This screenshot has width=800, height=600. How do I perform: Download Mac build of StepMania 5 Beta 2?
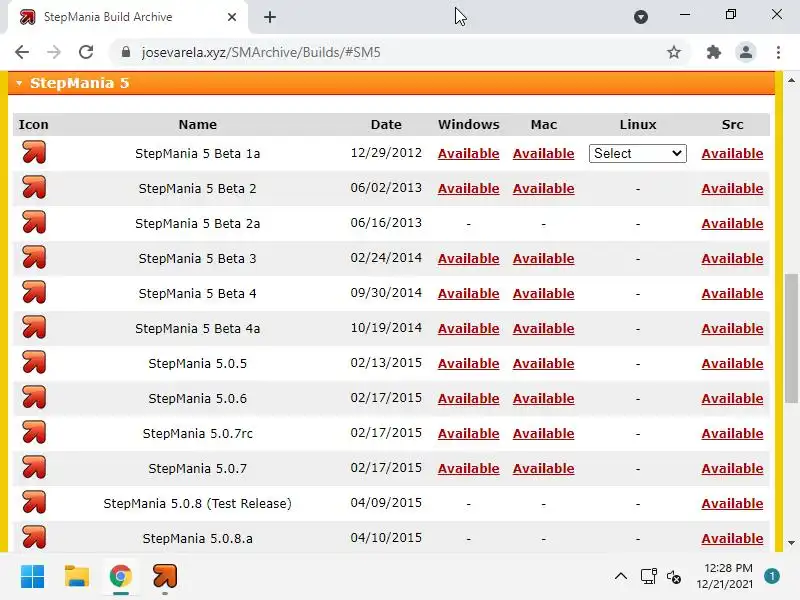click(x=543, y=189)
